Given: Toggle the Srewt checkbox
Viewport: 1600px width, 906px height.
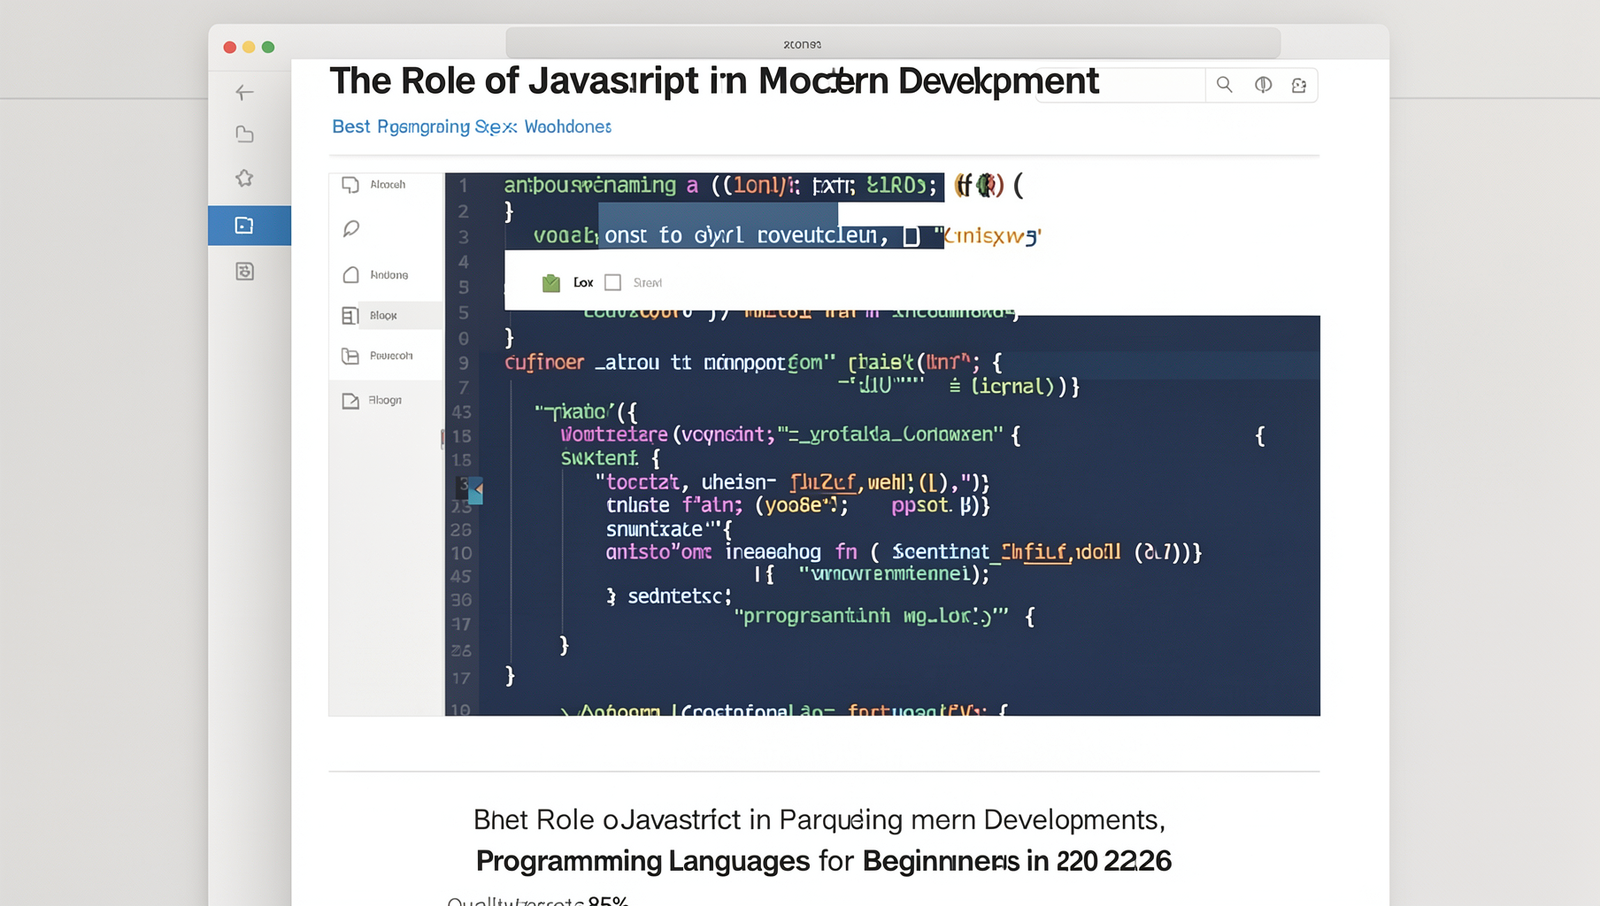Looking at the screenshot, I should click(x=613, y=283).
